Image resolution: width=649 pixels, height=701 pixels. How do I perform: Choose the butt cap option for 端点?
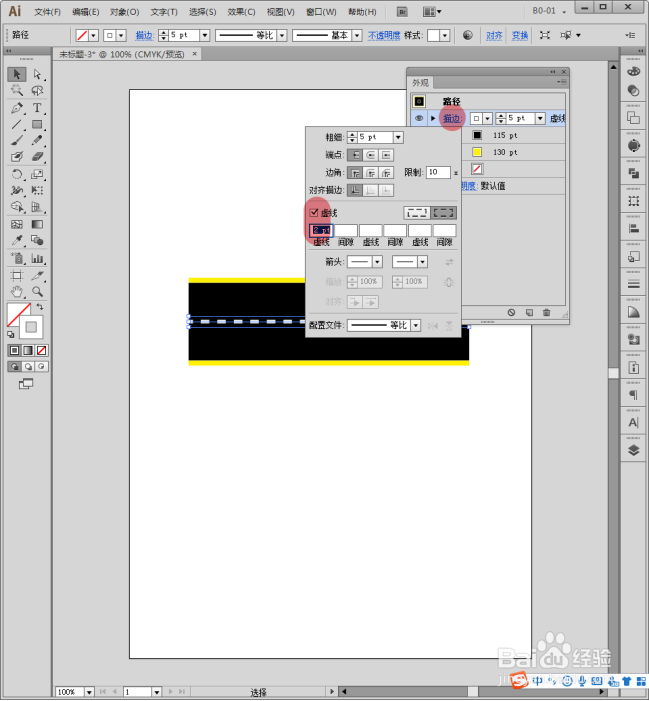(x=355, y=155)
